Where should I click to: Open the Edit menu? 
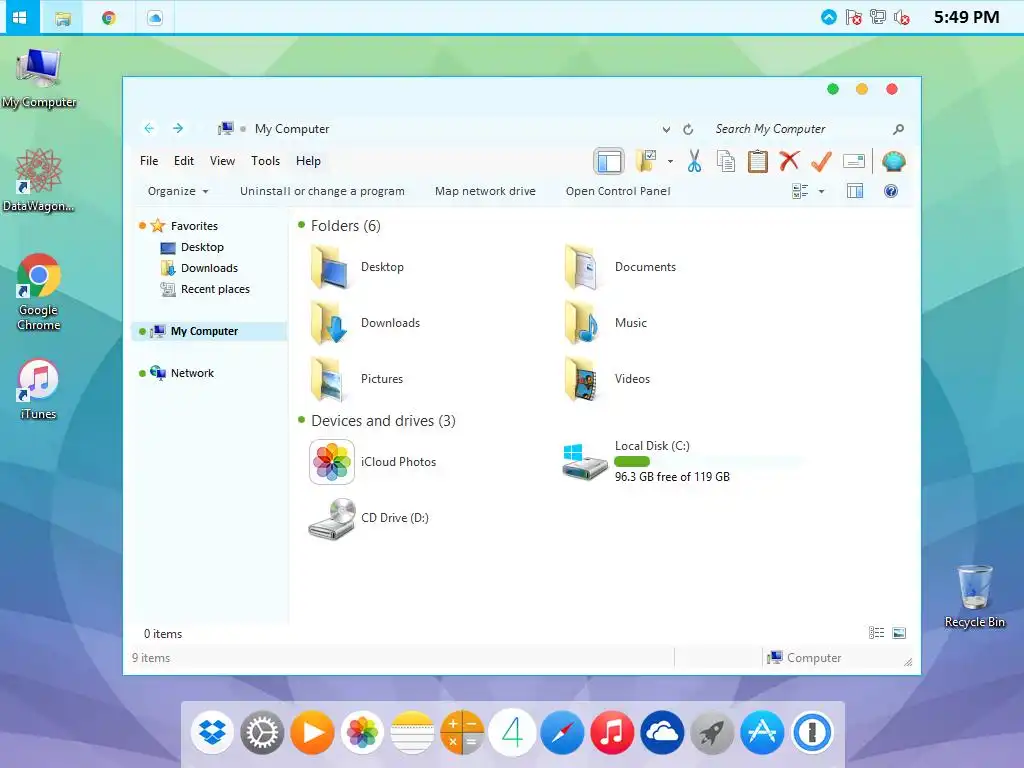[x=184, y=161]
